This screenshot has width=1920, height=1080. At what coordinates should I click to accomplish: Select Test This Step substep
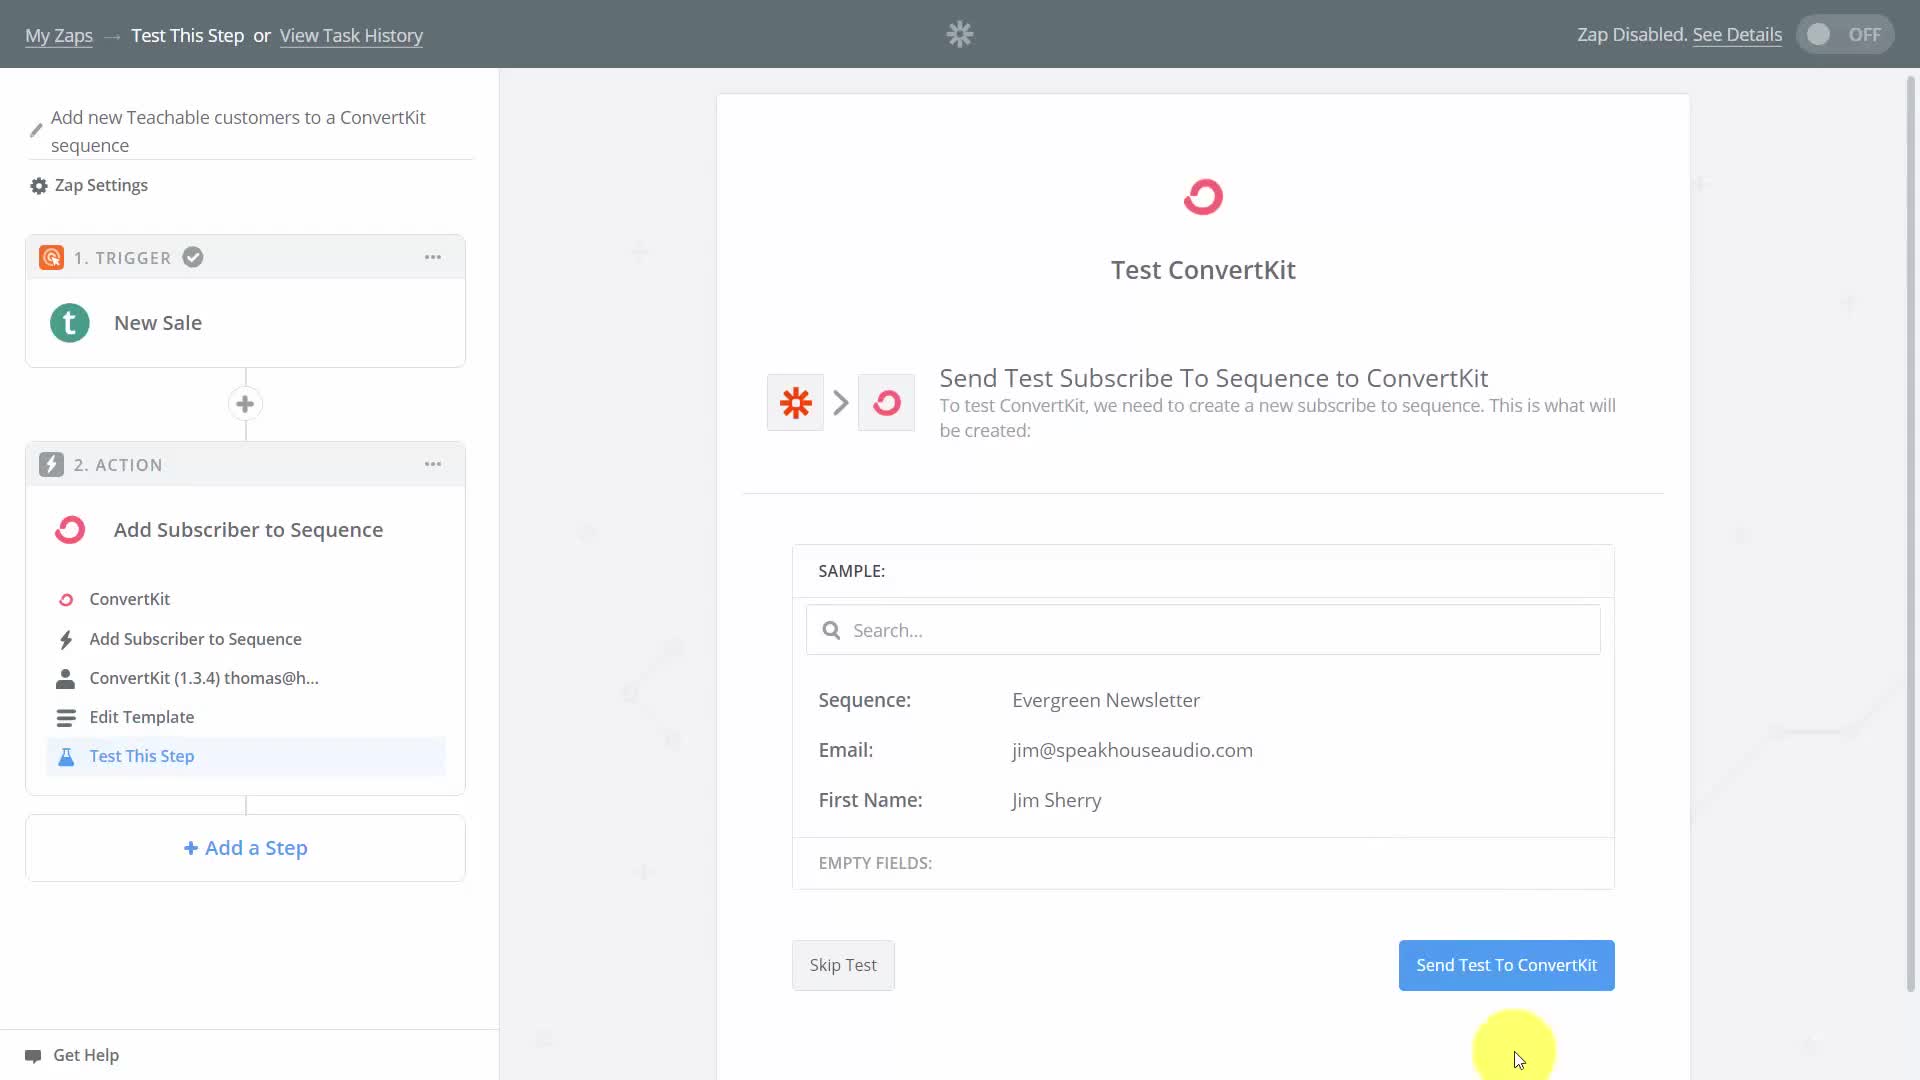245,756
